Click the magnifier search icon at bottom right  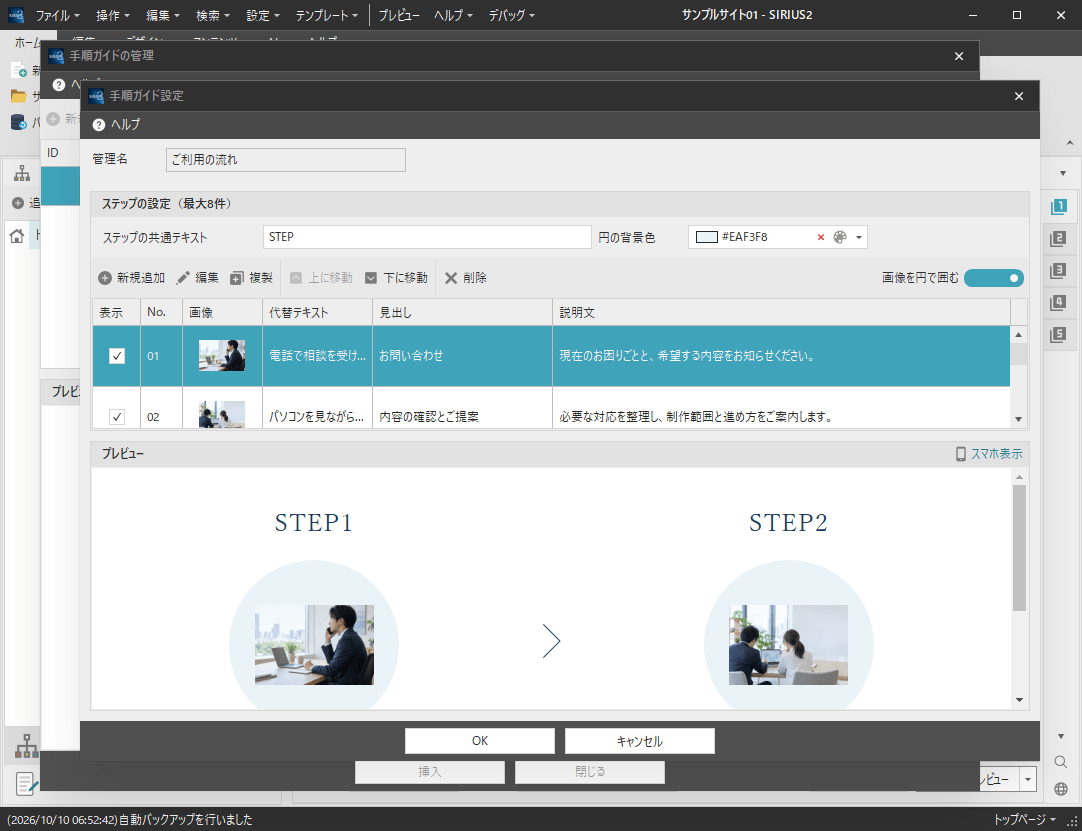[1061, 761]
